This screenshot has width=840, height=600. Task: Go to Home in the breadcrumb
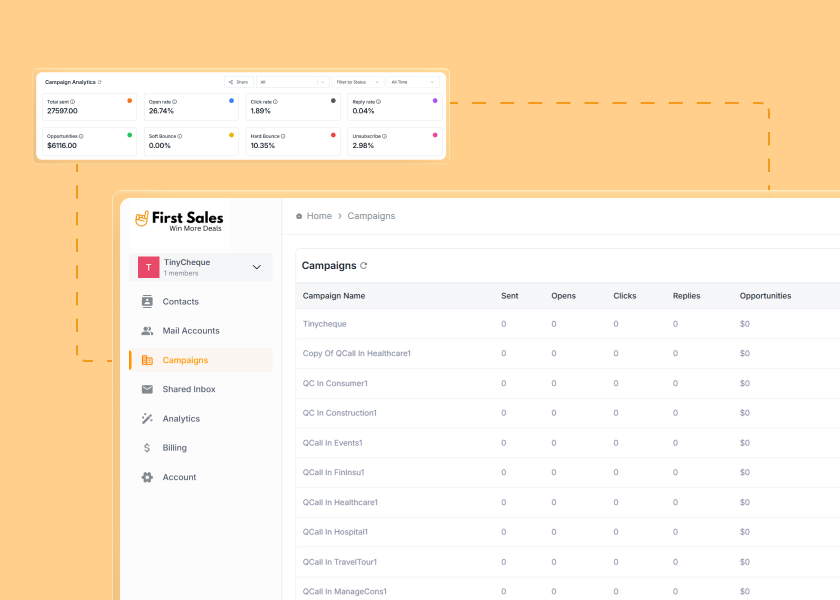pos(319,216)
